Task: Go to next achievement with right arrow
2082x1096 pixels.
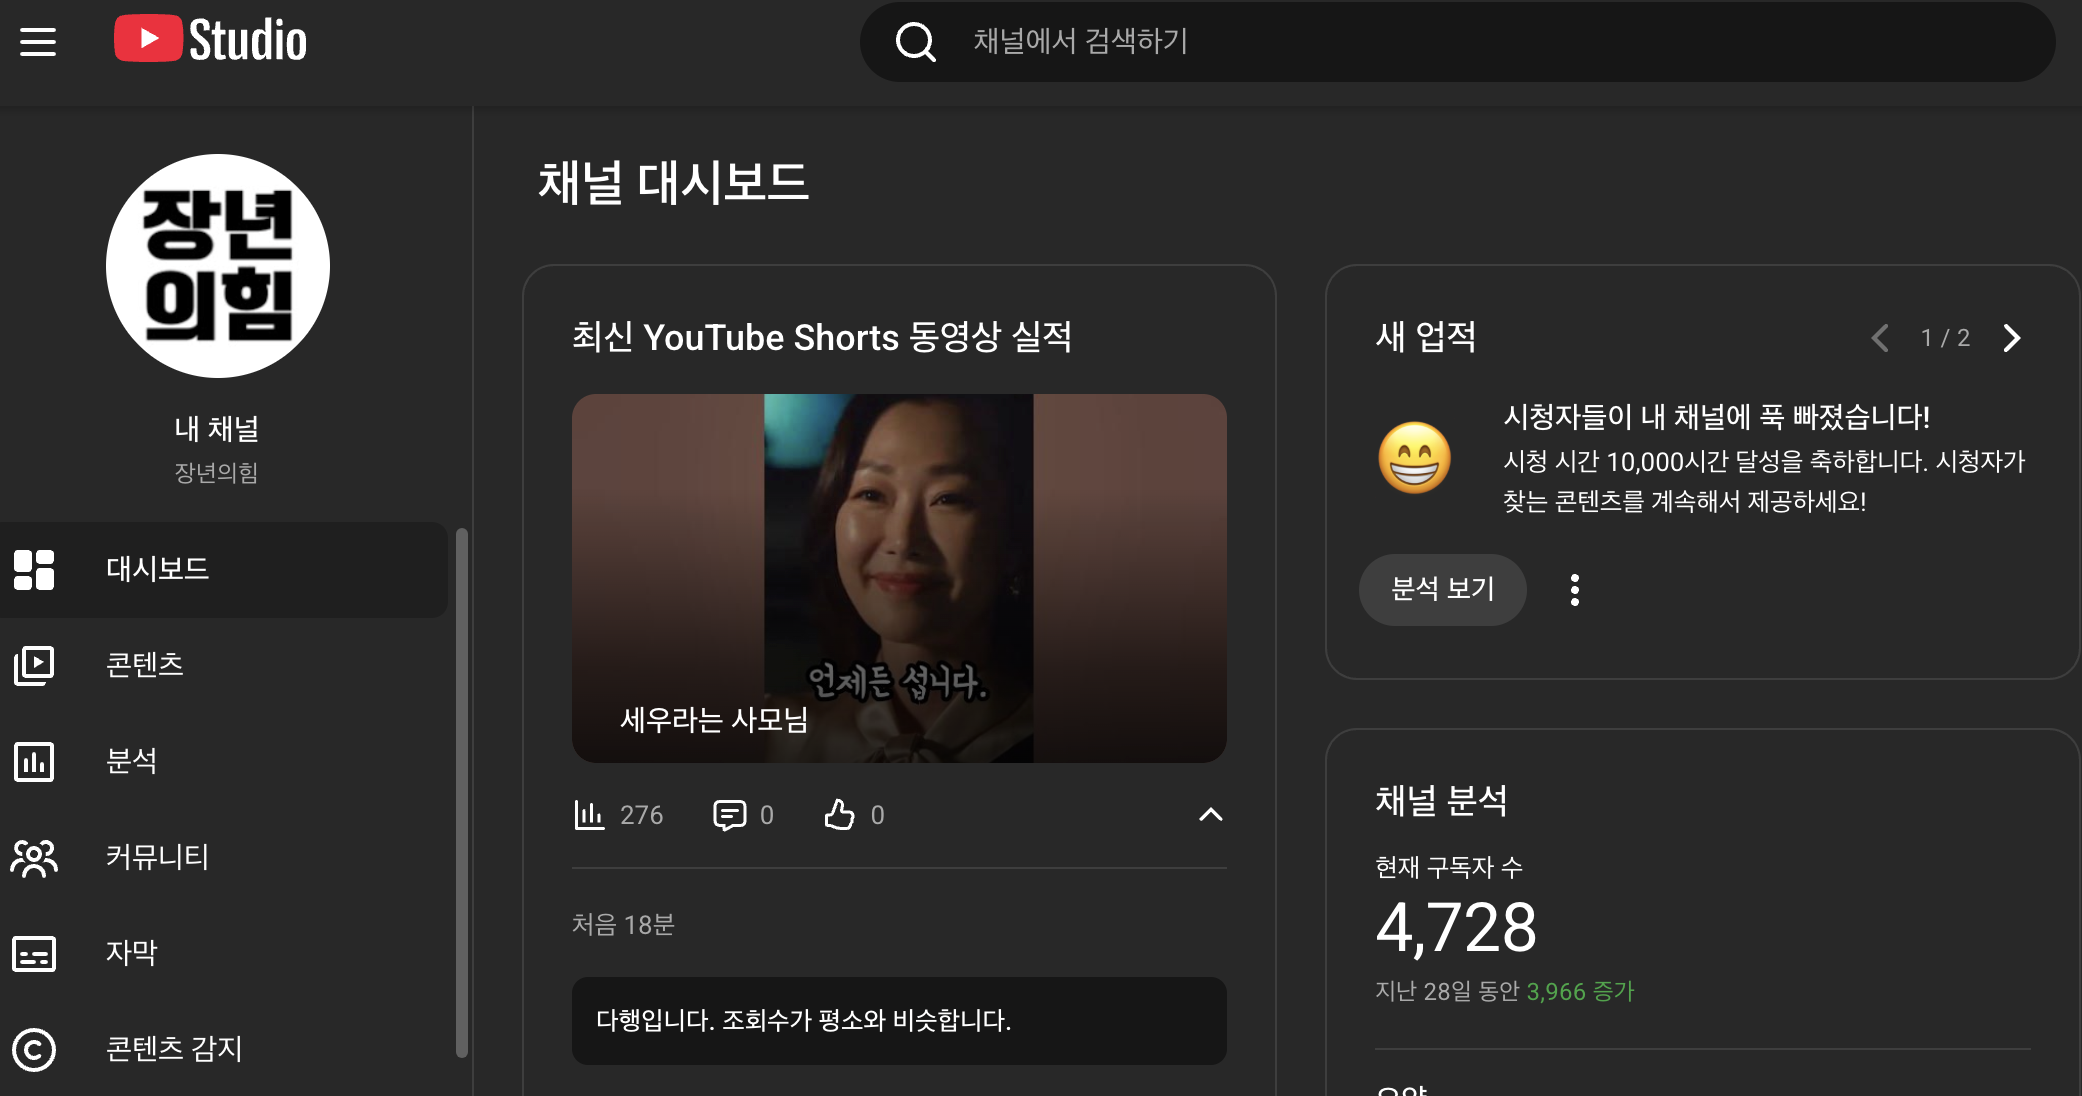Action: [x=2012, y=338]
